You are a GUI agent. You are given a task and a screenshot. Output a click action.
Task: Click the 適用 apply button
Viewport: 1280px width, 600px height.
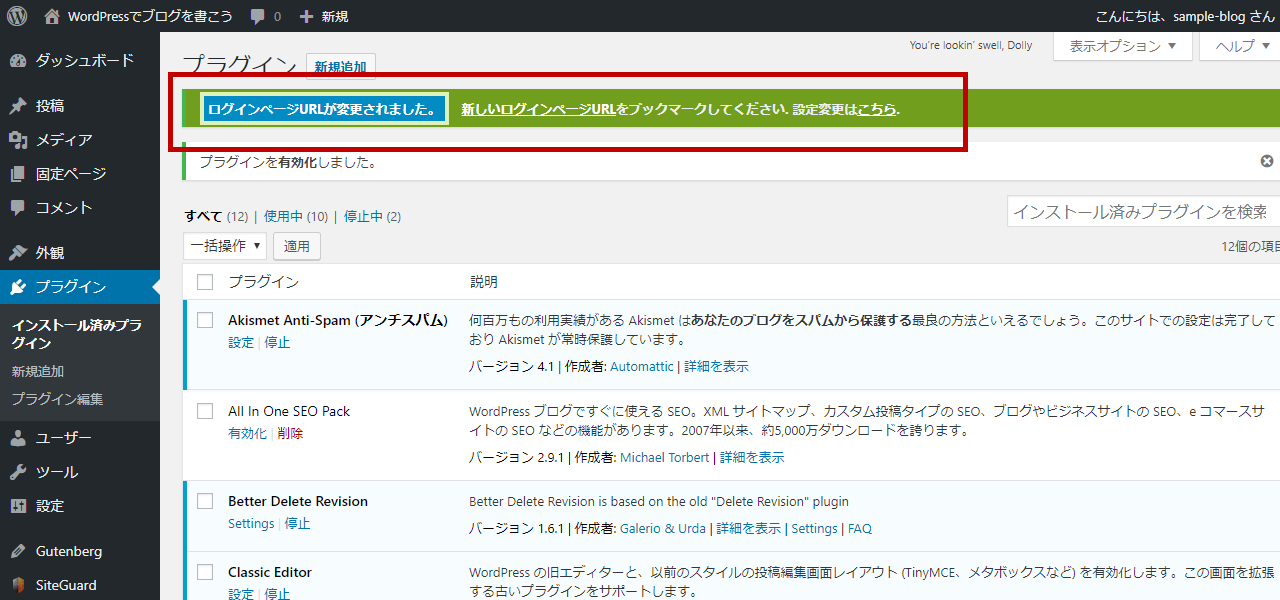point(296,245)
